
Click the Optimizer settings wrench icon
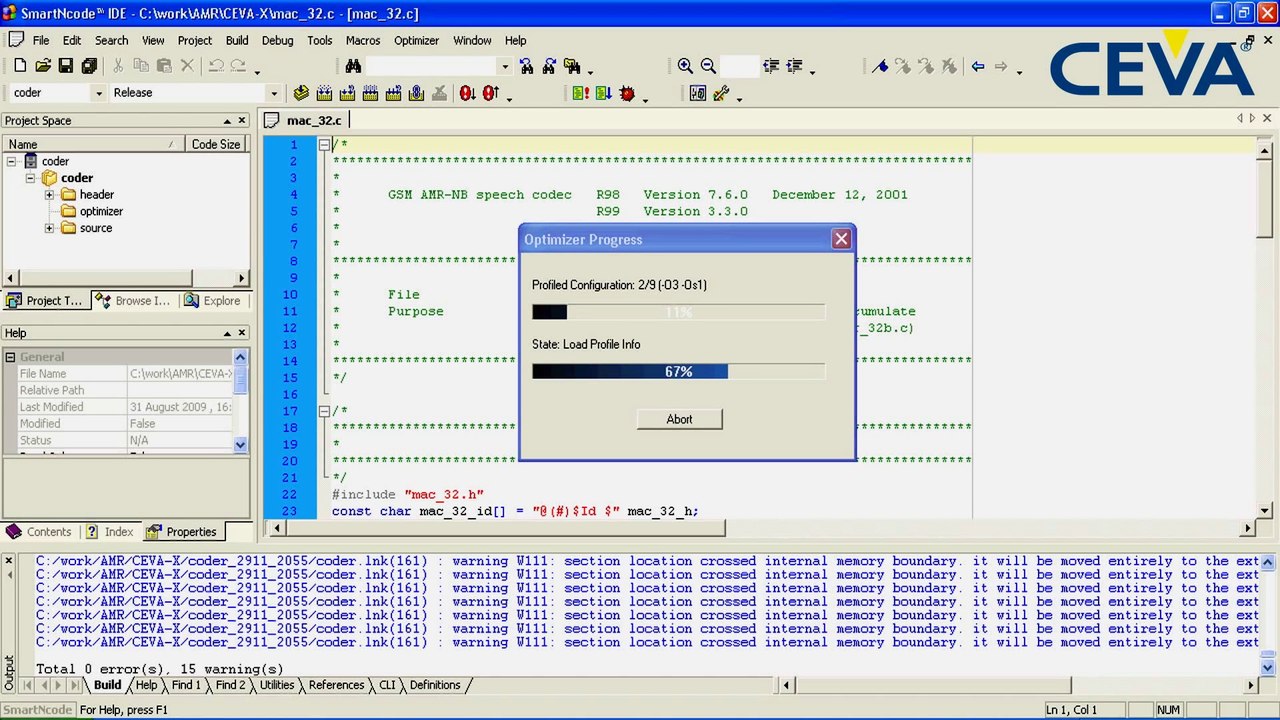point(721,93)
